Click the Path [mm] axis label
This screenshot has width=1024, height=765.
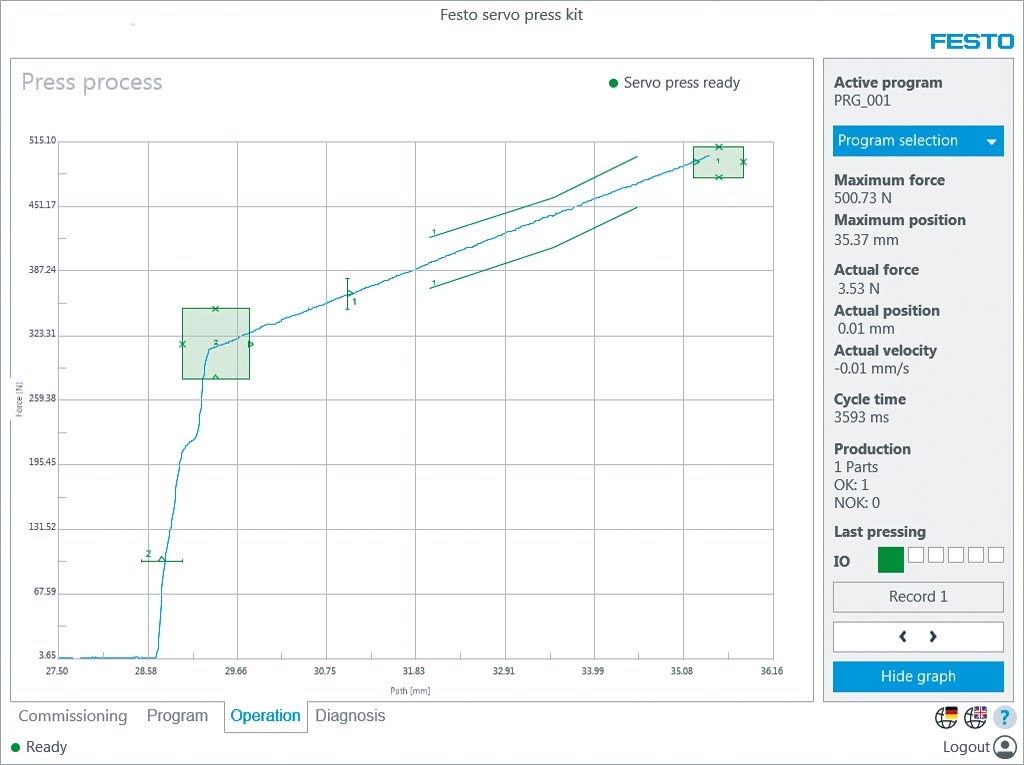[x=410, y=691]
